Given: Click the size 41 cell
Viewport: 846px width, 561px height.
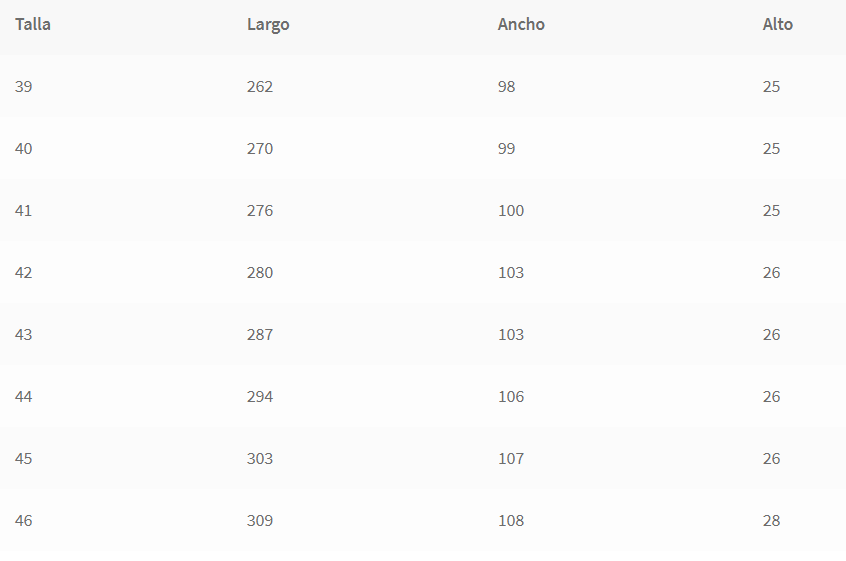Looking at the screenshot, I should point(24,211).
